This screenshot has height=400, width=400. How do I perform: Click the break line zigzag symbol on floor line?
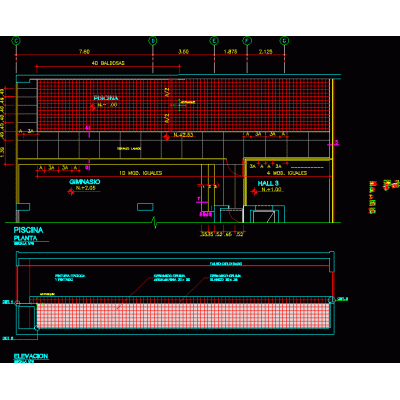[x=155, y=222]
